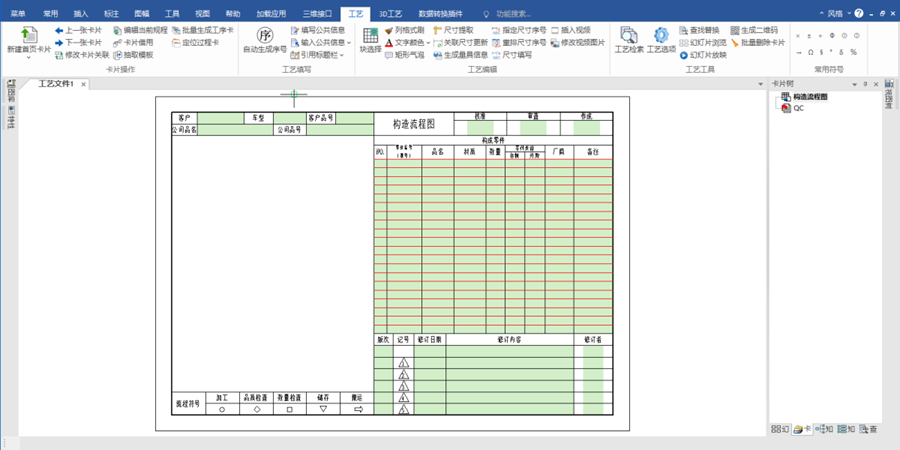Image resolution: width=900 pixels, height=450 pixels.
Task: Open the 输入公共信息 dropdown
Action: point(349,42)
